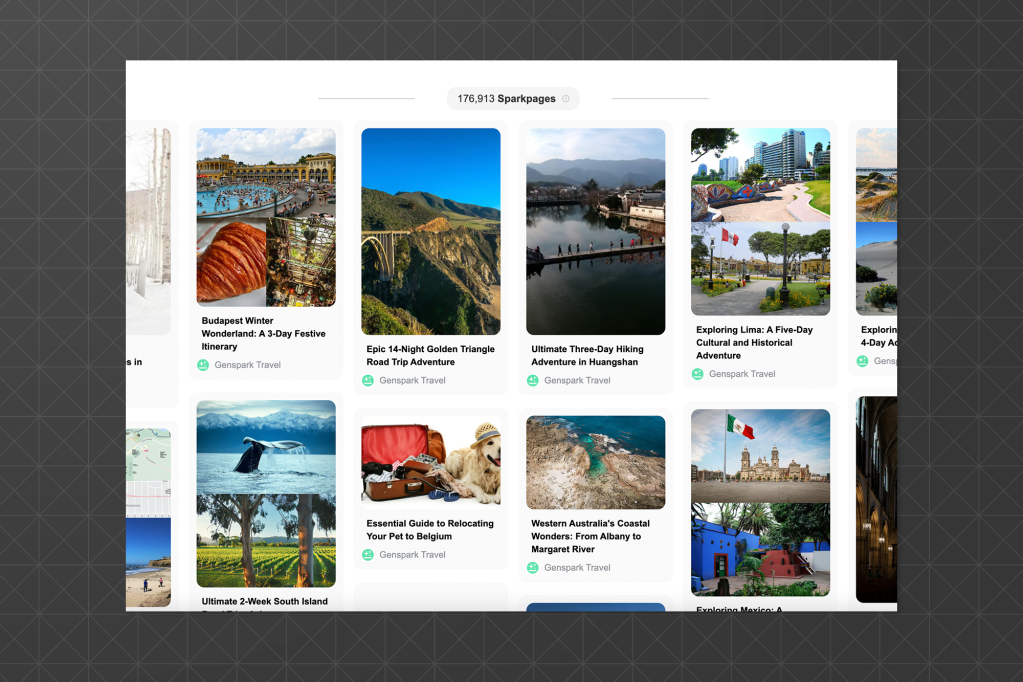This screenshot has height=682, width=1023.
Task: Open the street map image on the left card
Action: coord(149,473)
